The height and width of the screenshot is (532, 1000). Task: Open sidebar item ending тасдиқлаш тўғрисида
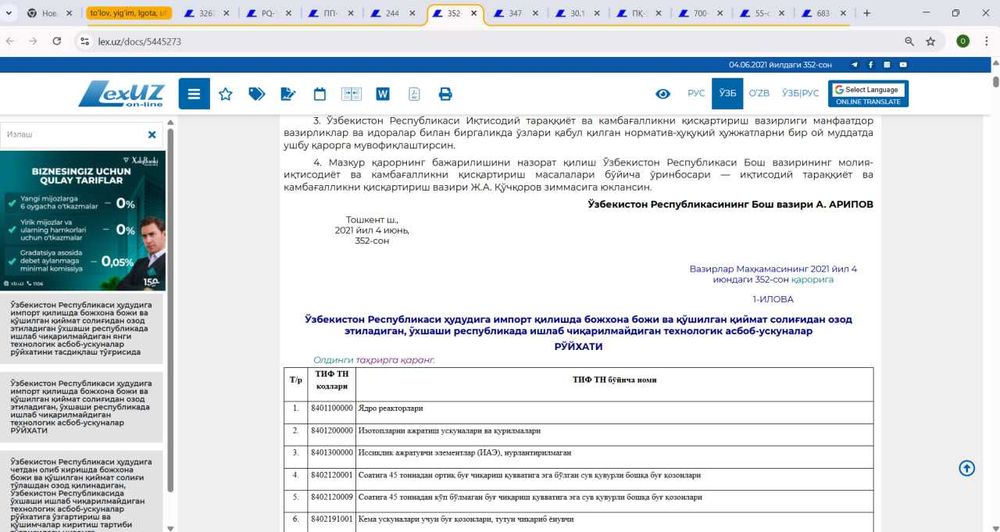pos(81,328)
